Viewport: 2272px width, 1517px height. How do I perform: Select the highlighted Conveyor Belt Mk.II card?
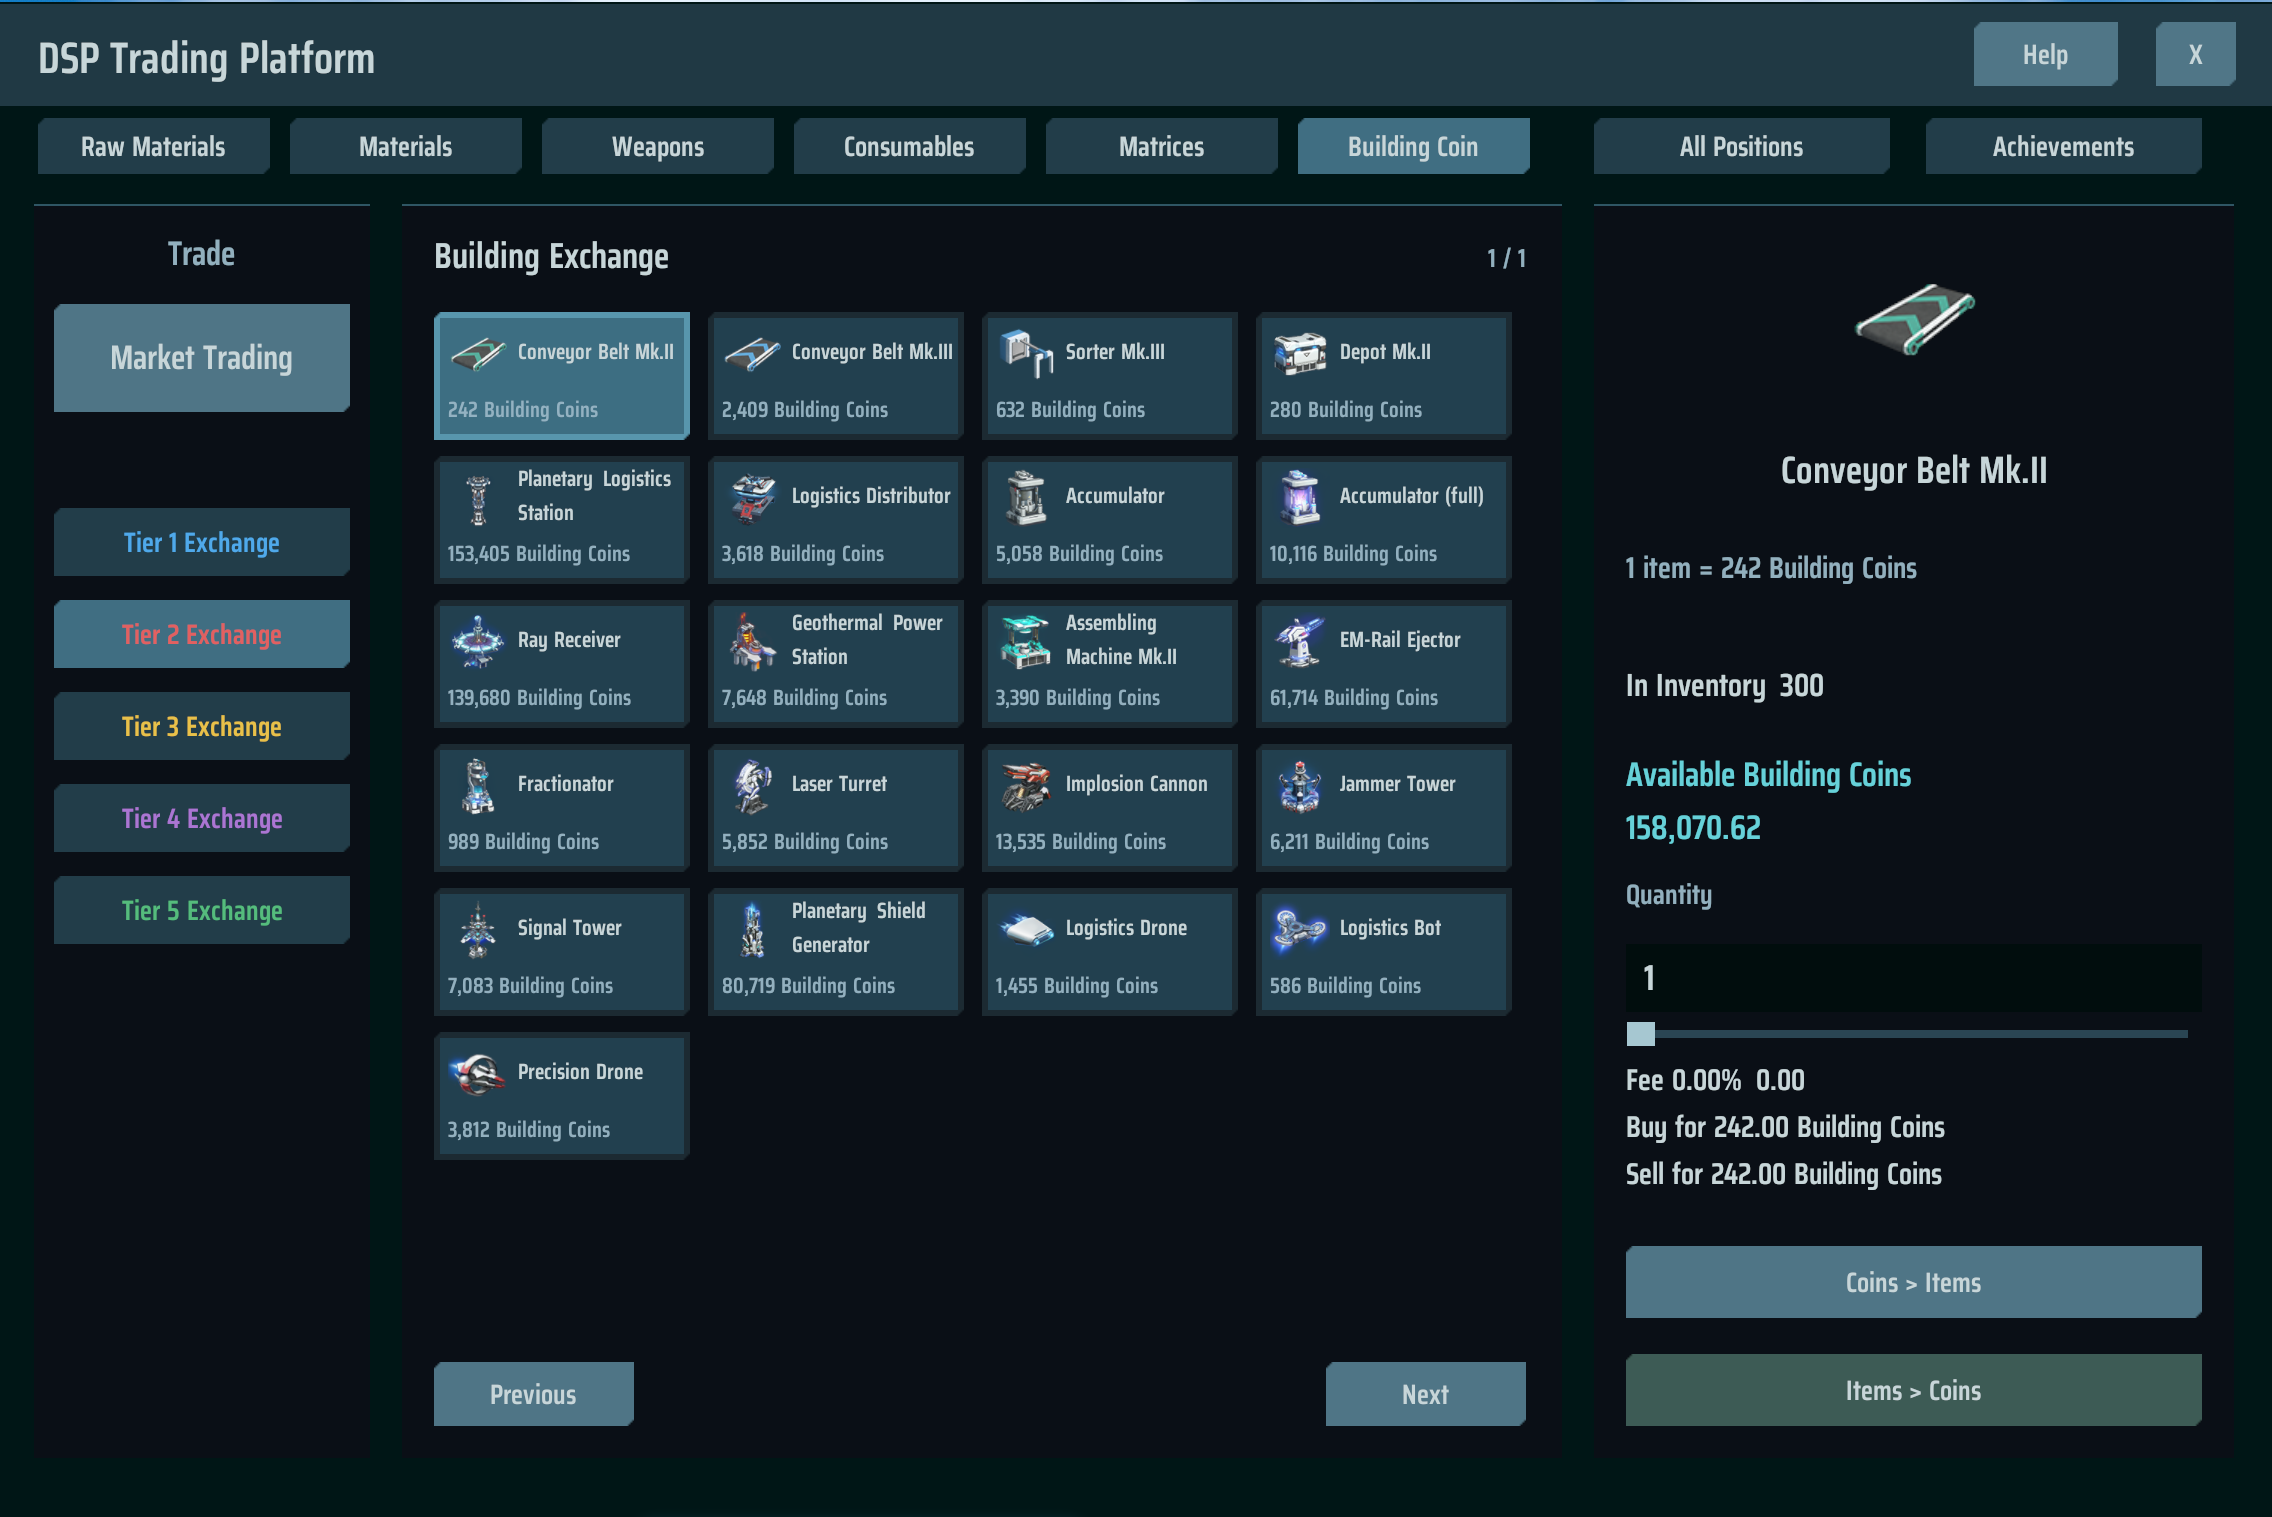562,376
